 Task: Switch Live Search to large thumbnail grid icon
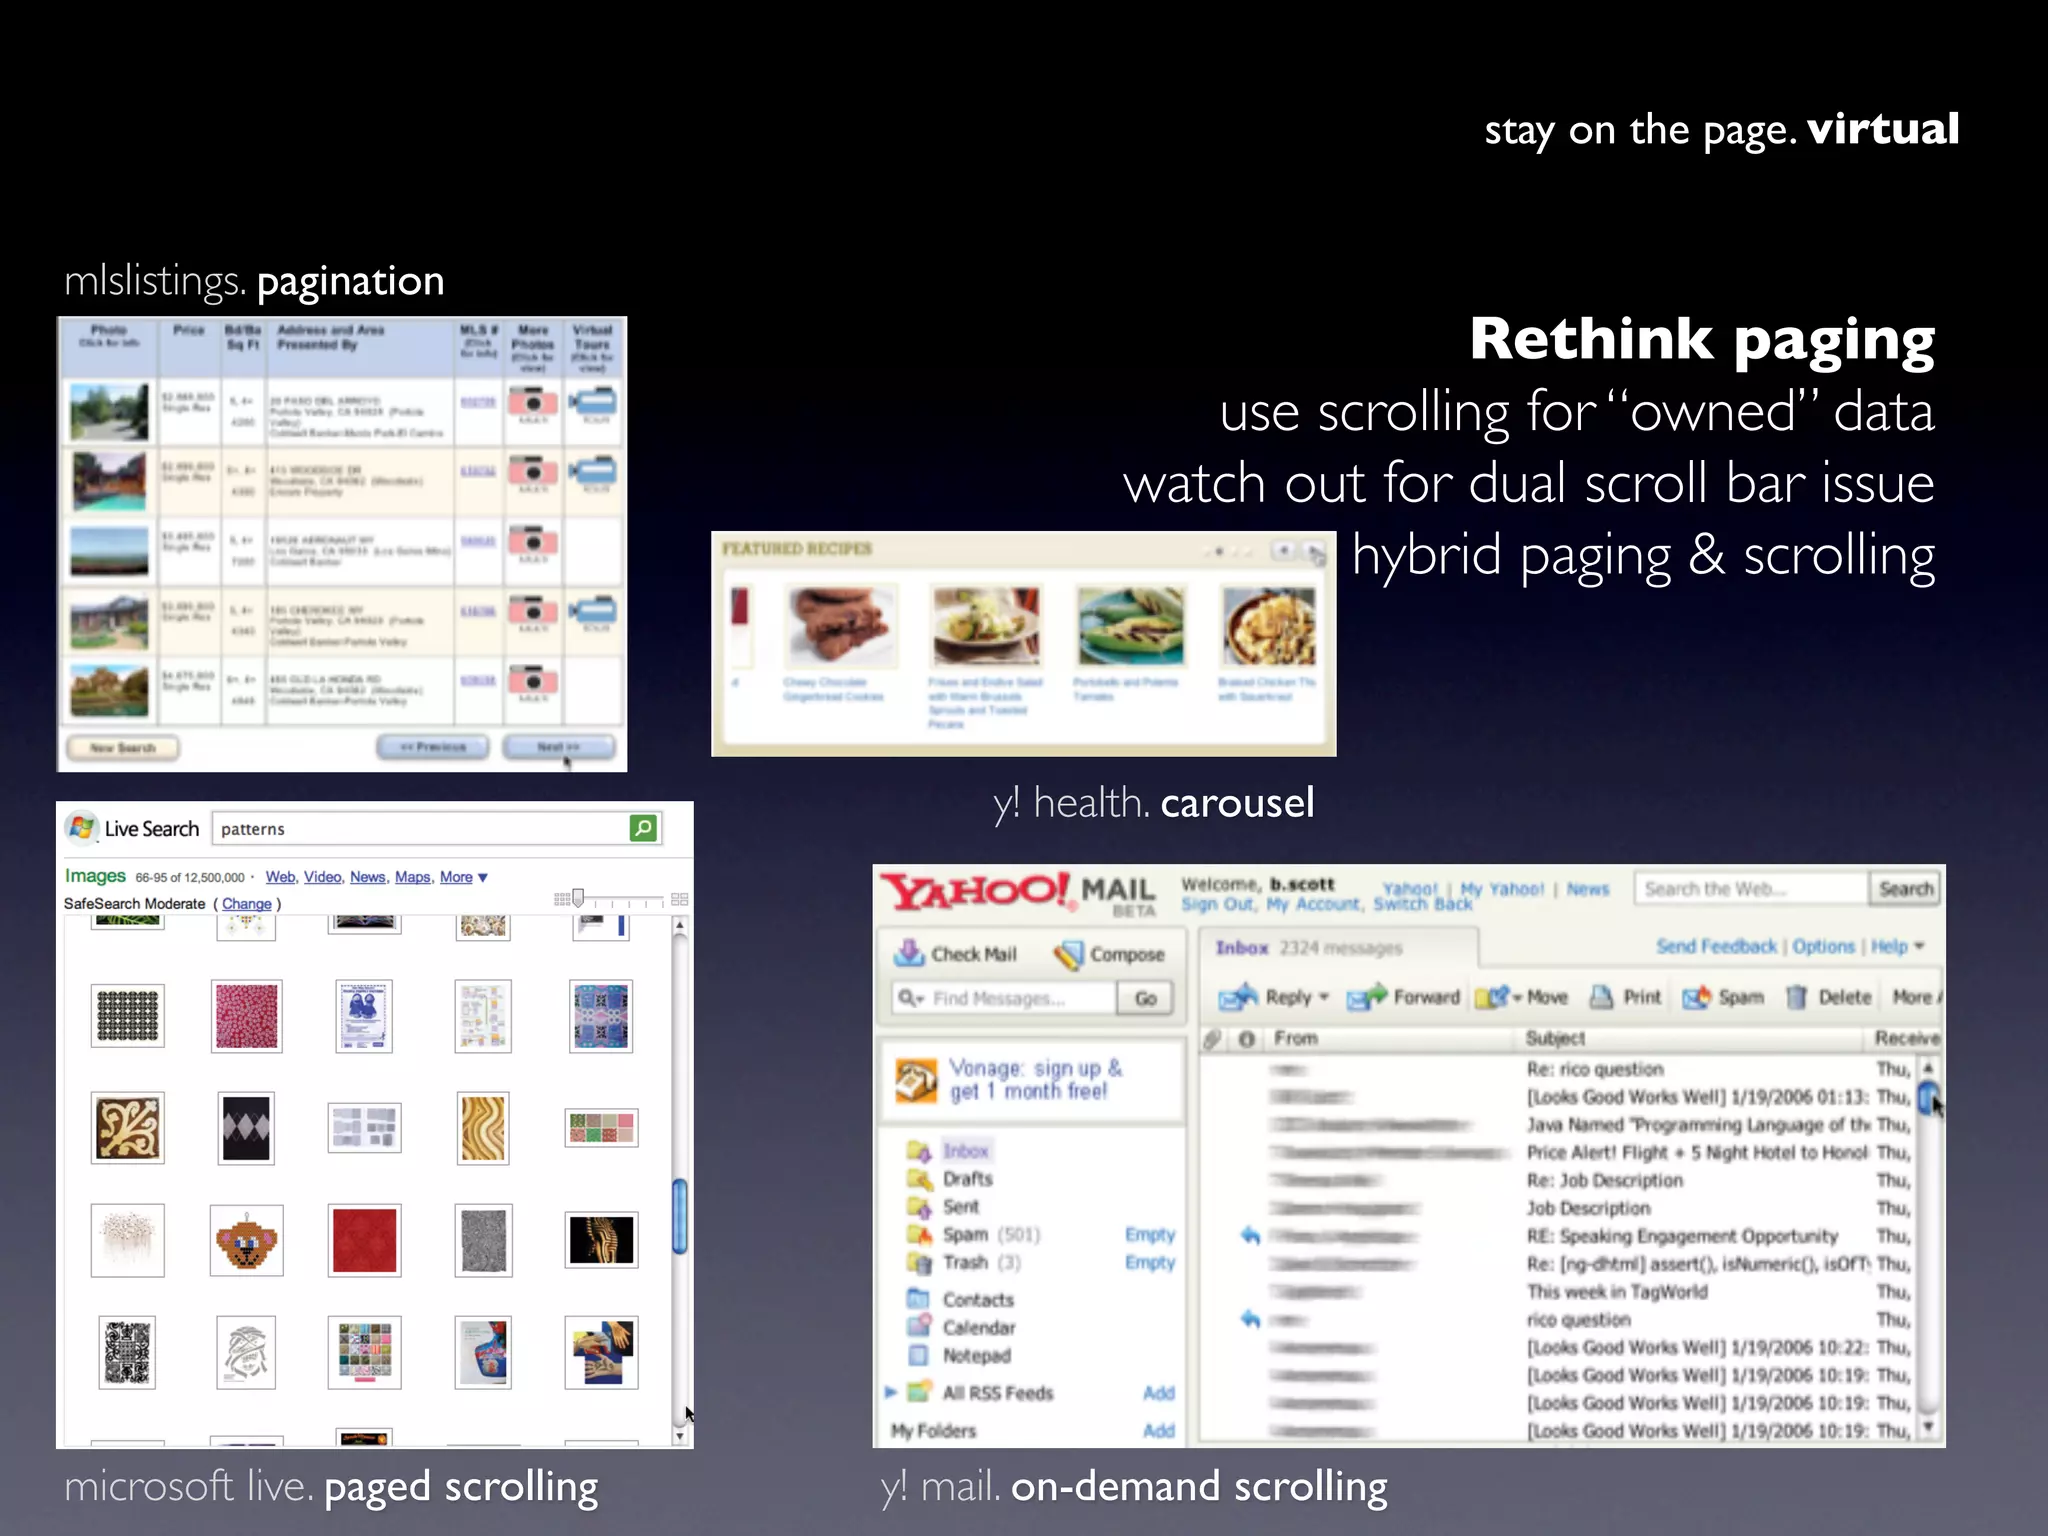point(680,899)
